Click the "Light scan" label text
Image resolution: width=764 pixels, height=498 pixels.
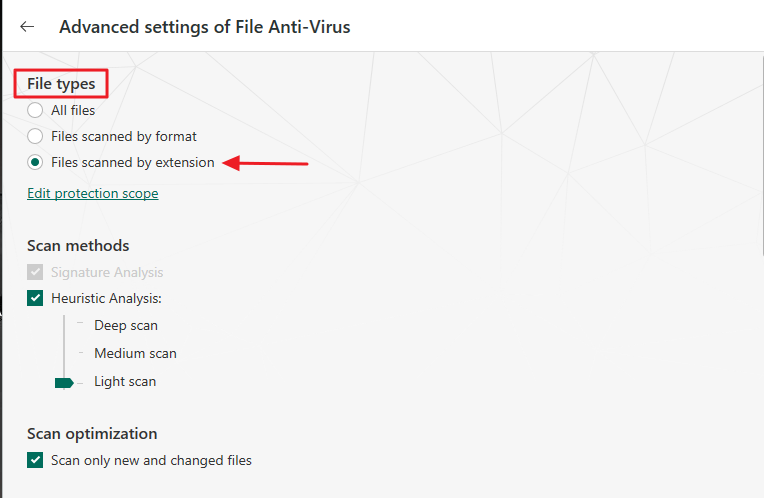(x=125, y=381)
